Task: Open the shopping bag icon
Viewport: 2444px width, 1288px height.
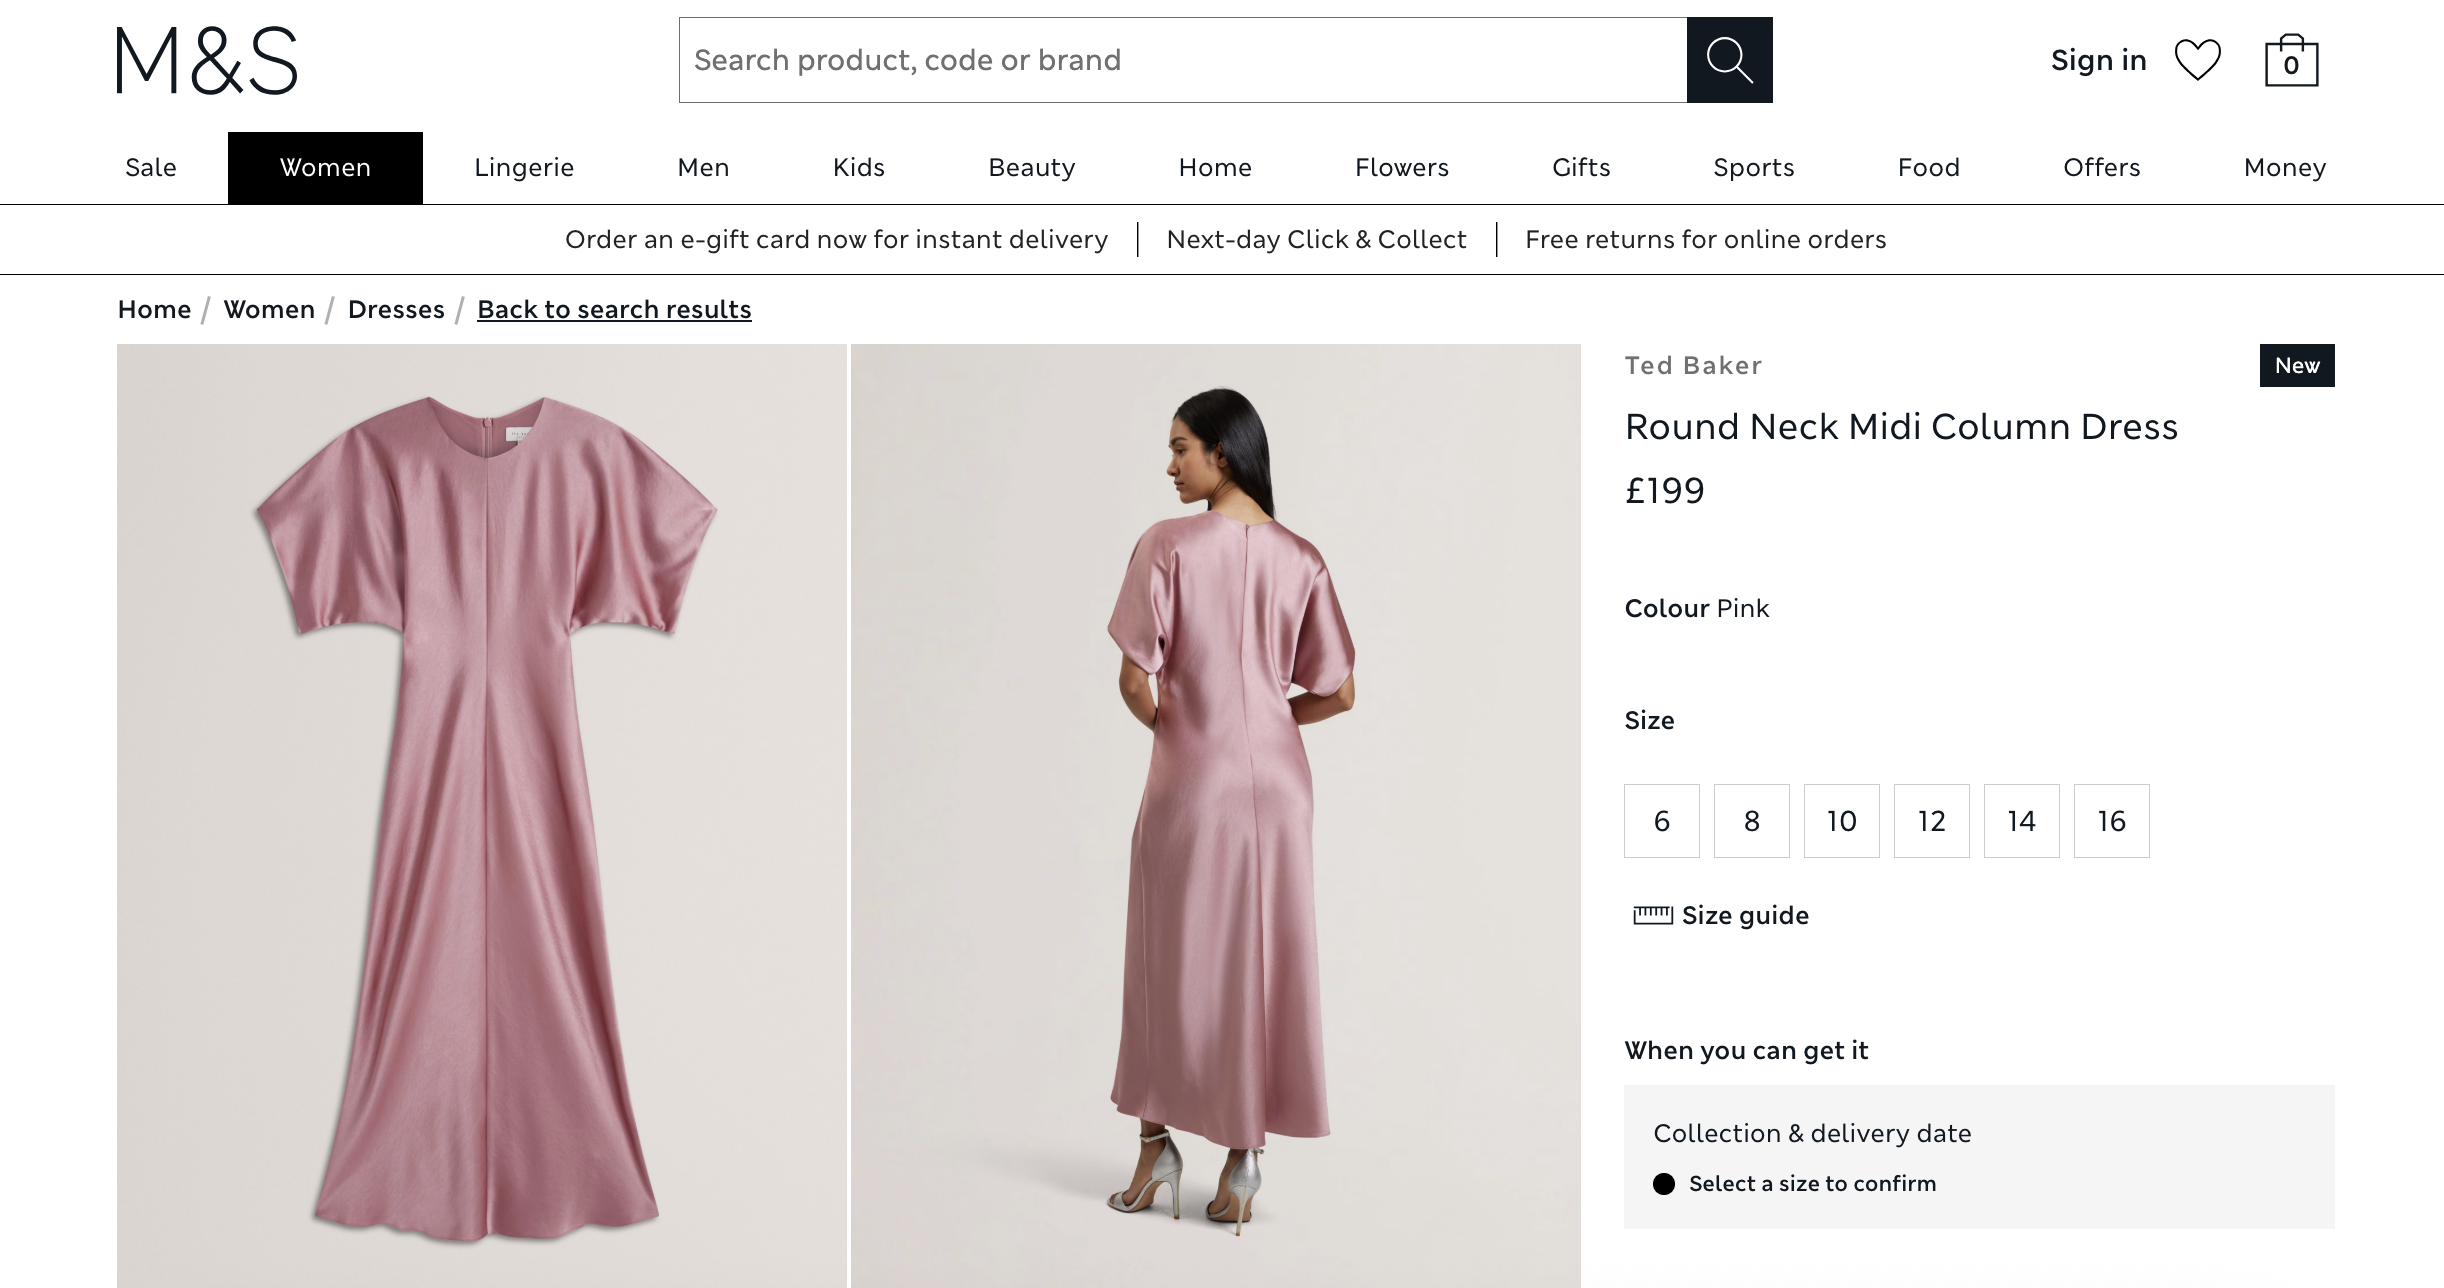Action: pos(2291,62)
